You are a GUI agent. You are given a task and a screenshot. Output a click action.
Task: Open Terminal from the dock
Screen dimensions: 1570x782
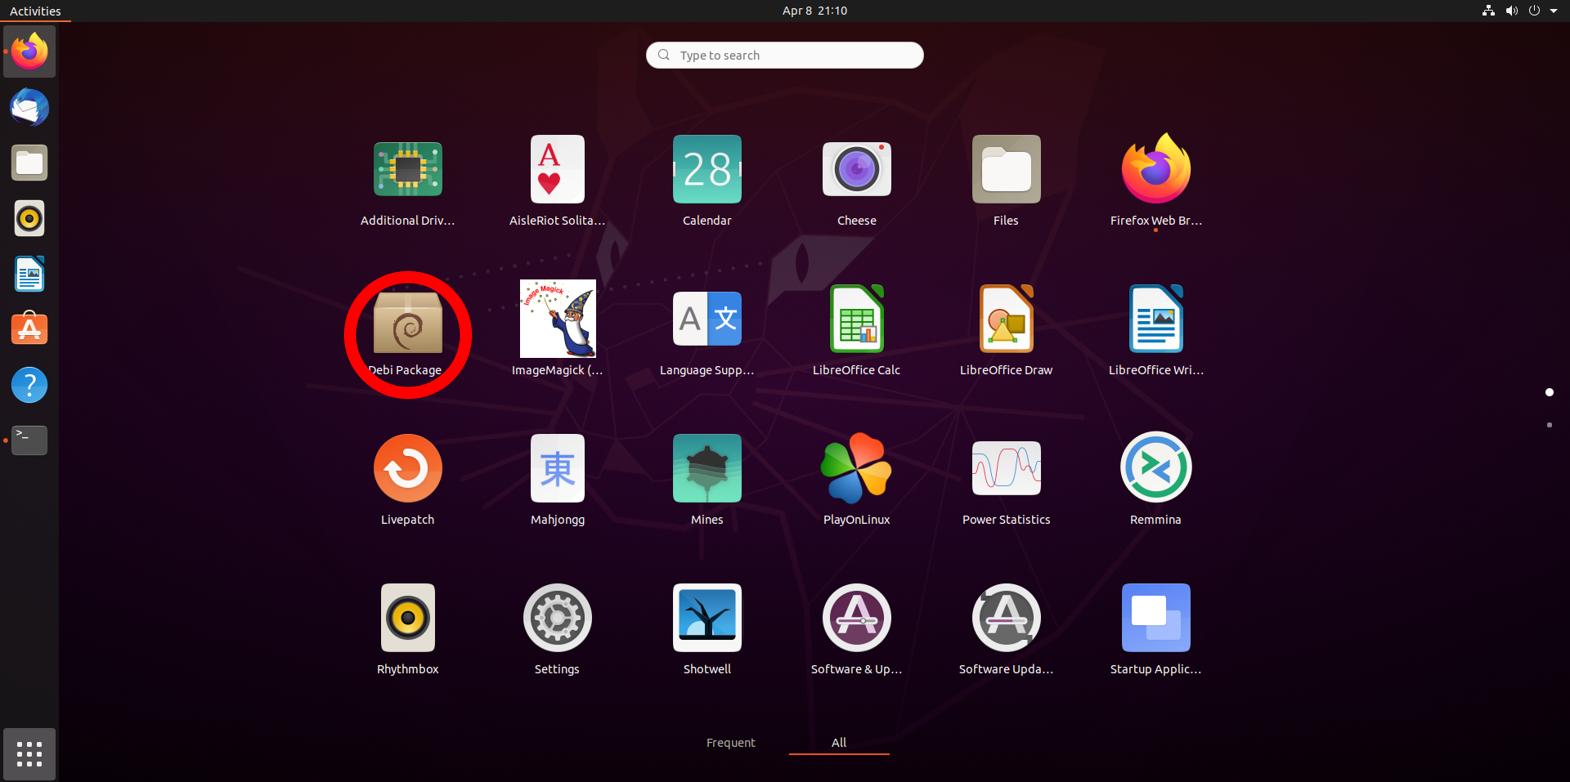coord(29,440)
